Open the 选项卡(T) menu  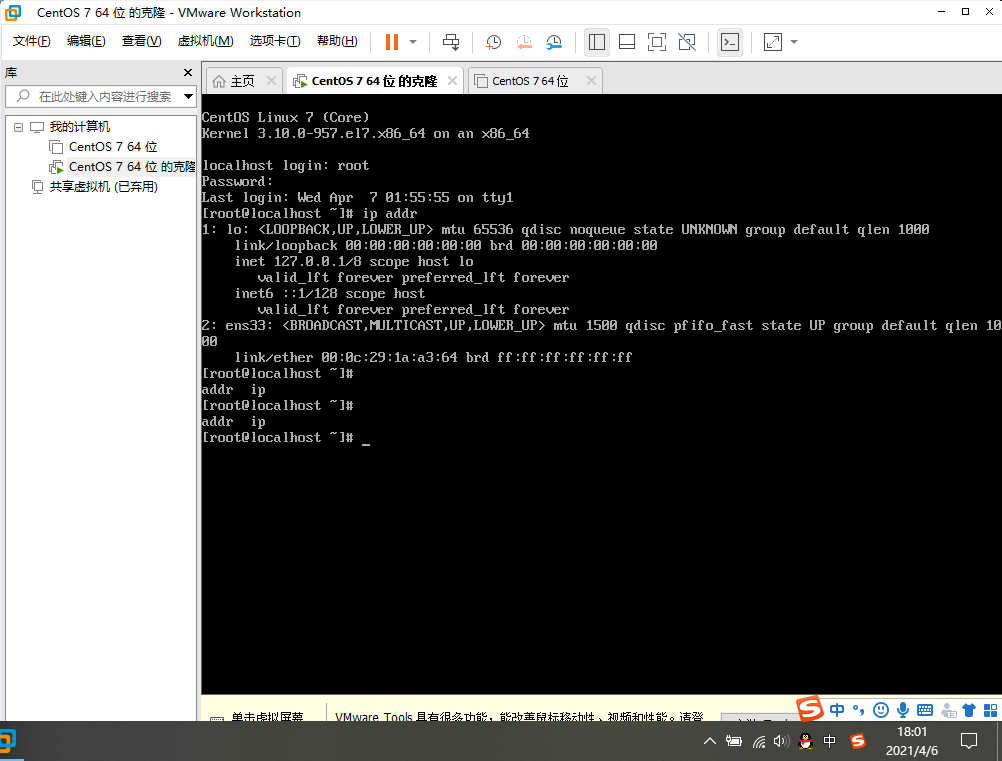[275, 41]
